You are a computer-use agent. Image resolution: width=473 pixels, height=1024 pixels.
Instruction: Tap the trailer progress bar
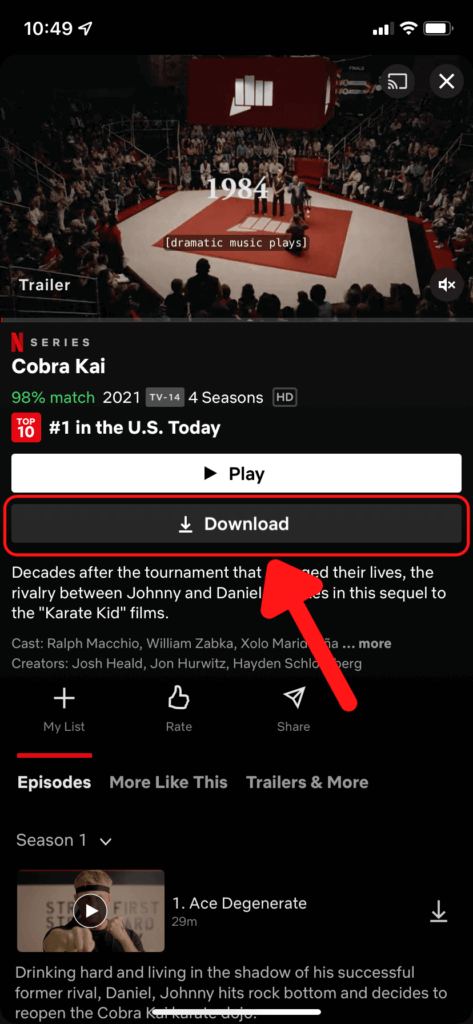236,321
